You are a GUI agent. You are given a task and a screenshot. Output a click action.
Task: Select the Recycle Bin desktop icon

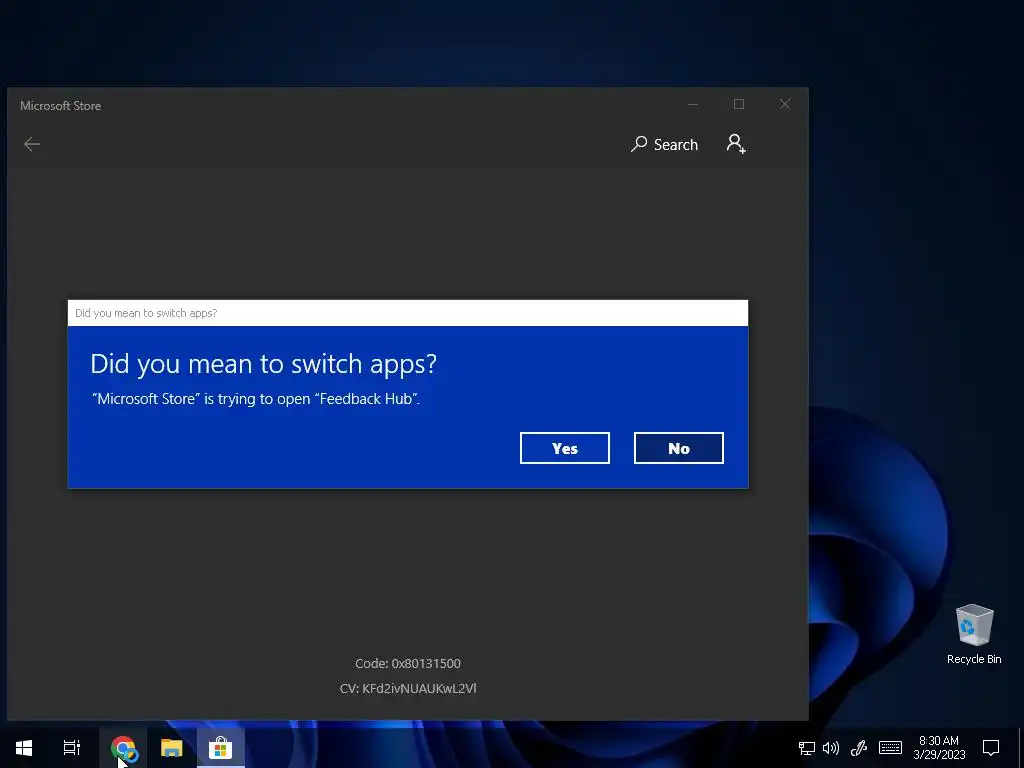click(974, 634)
